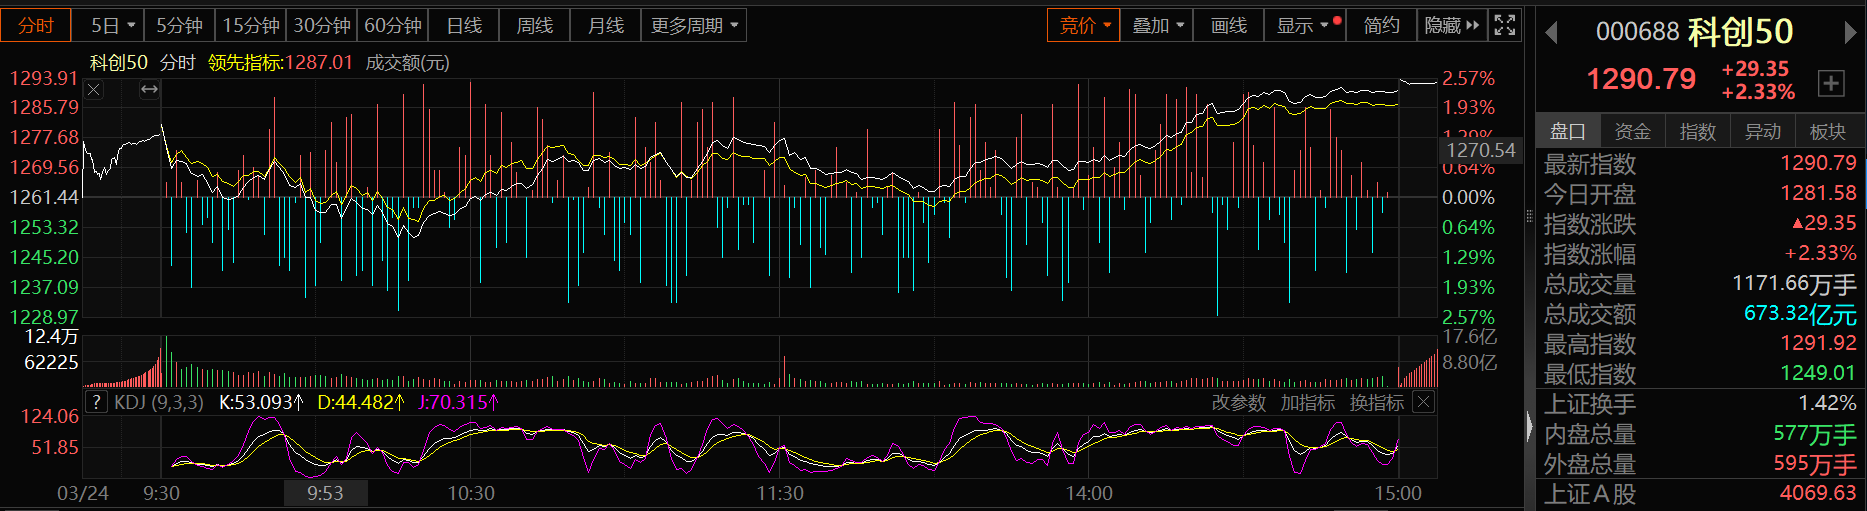Collapse right panel using side arrow handle
Image resolution: width=1867 pixels, height=511 pixels.
(x=1529, y=427)
